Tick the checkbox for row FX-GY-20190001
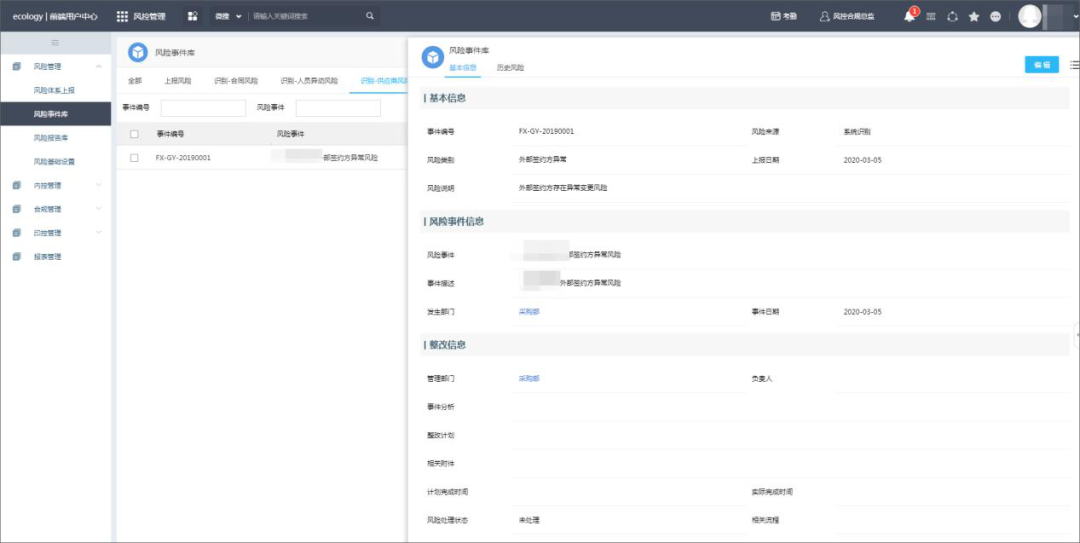1080x543 pixels. tap(134, 158)
